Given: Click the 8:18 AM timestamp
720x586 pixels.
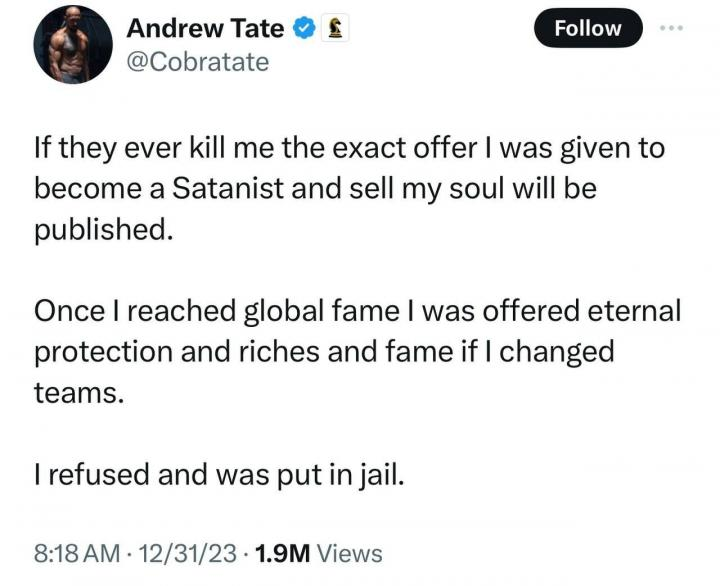Looking at the screenshot, I should [76, 552].
